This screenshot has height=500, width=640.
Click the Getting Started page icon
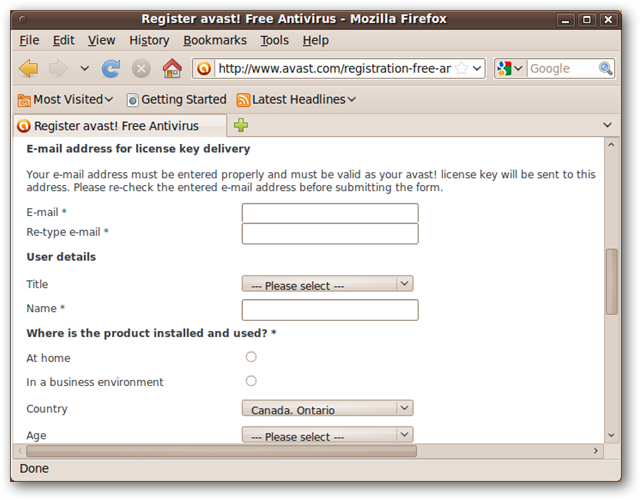pyautogui.click(x=132, y=100)
